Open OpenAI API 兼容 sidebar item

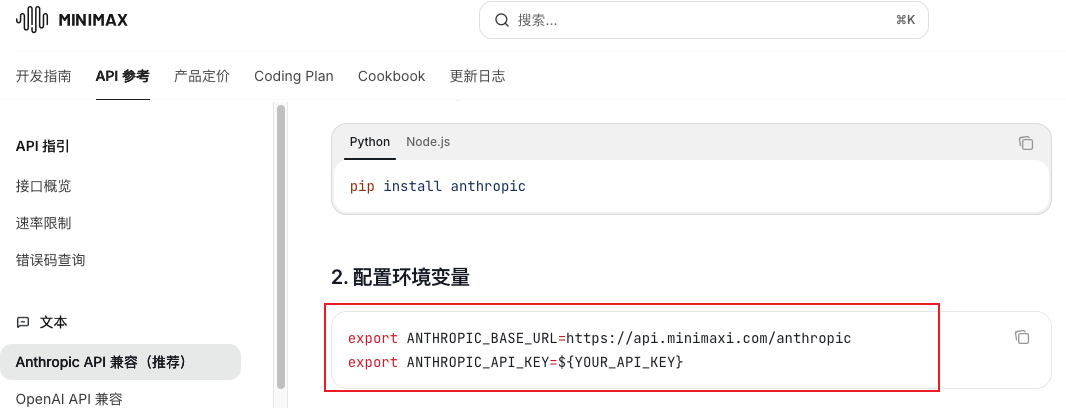click(x=69, y=399)
